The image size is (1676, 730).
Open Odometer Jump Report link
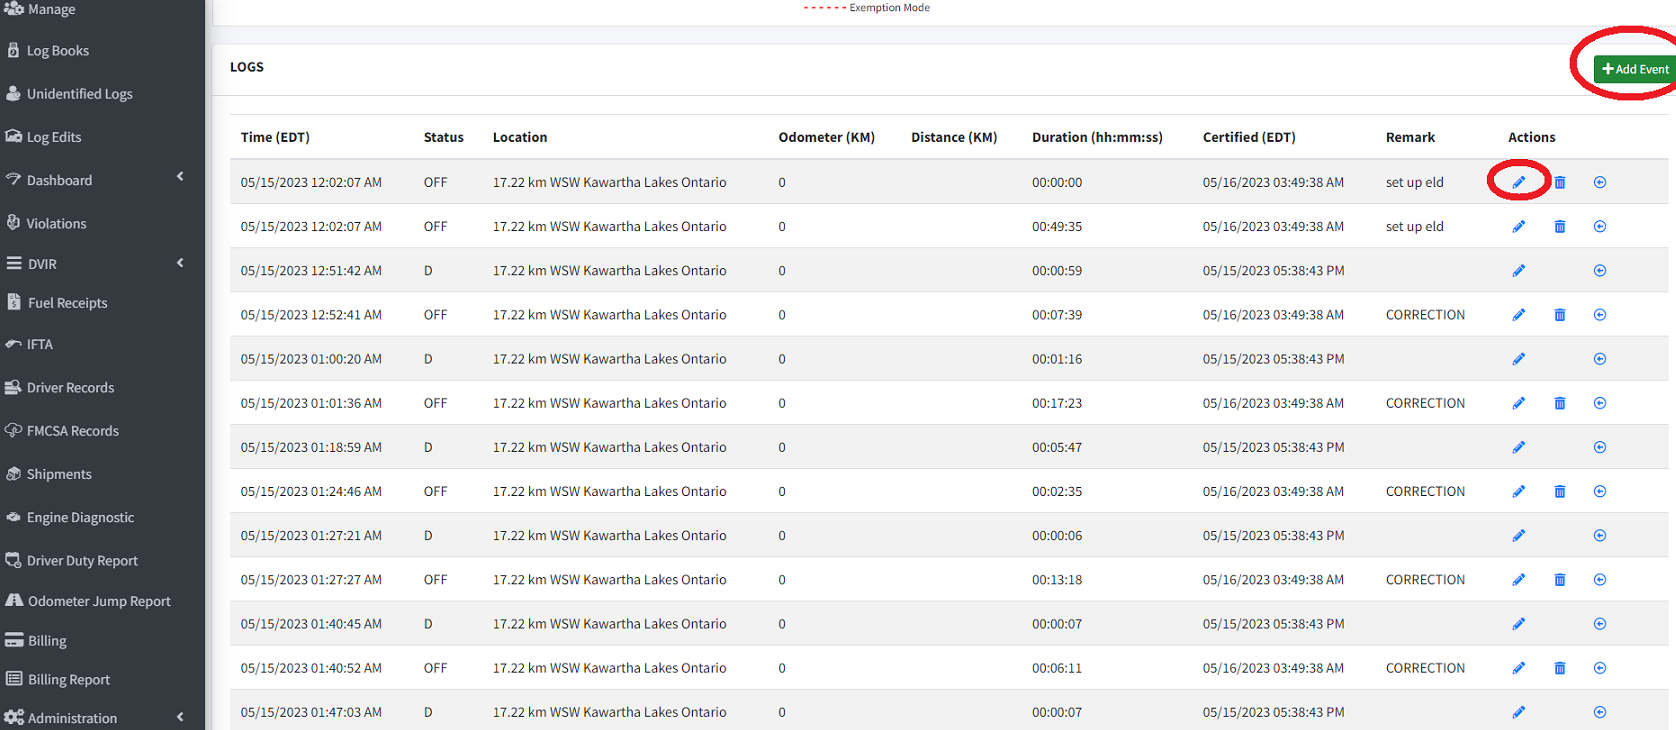pyautogui.click(x=98, y=601)
